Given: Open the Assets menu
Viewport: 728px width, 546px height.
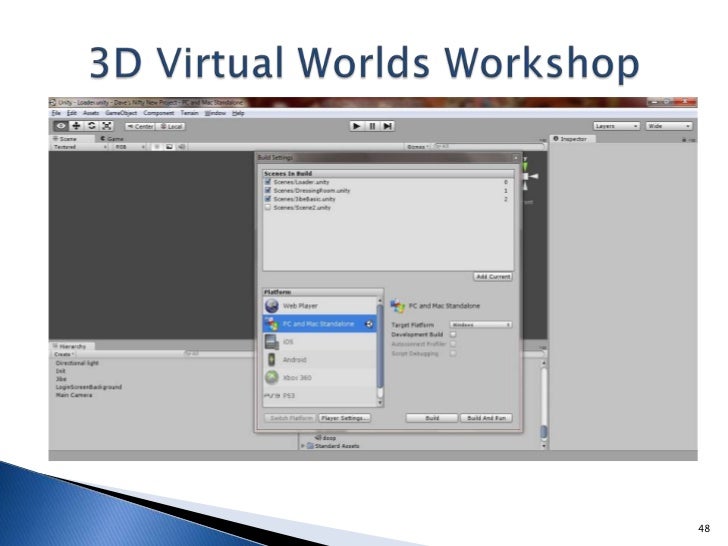Looking at the screenshot, I should 91,113.
